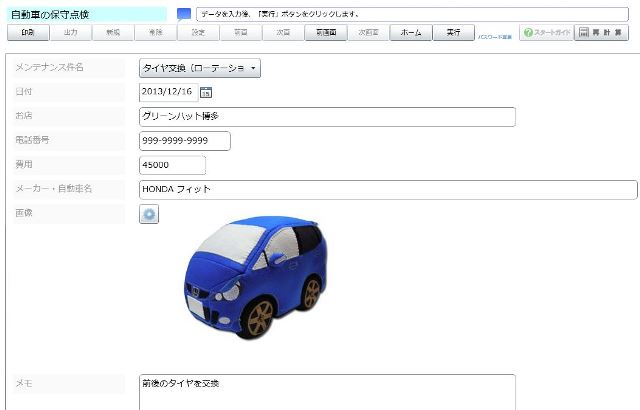This screenshot has height=410, width=640.
Task: Open 設定 from the toolbar
Action: click(198, 33)
